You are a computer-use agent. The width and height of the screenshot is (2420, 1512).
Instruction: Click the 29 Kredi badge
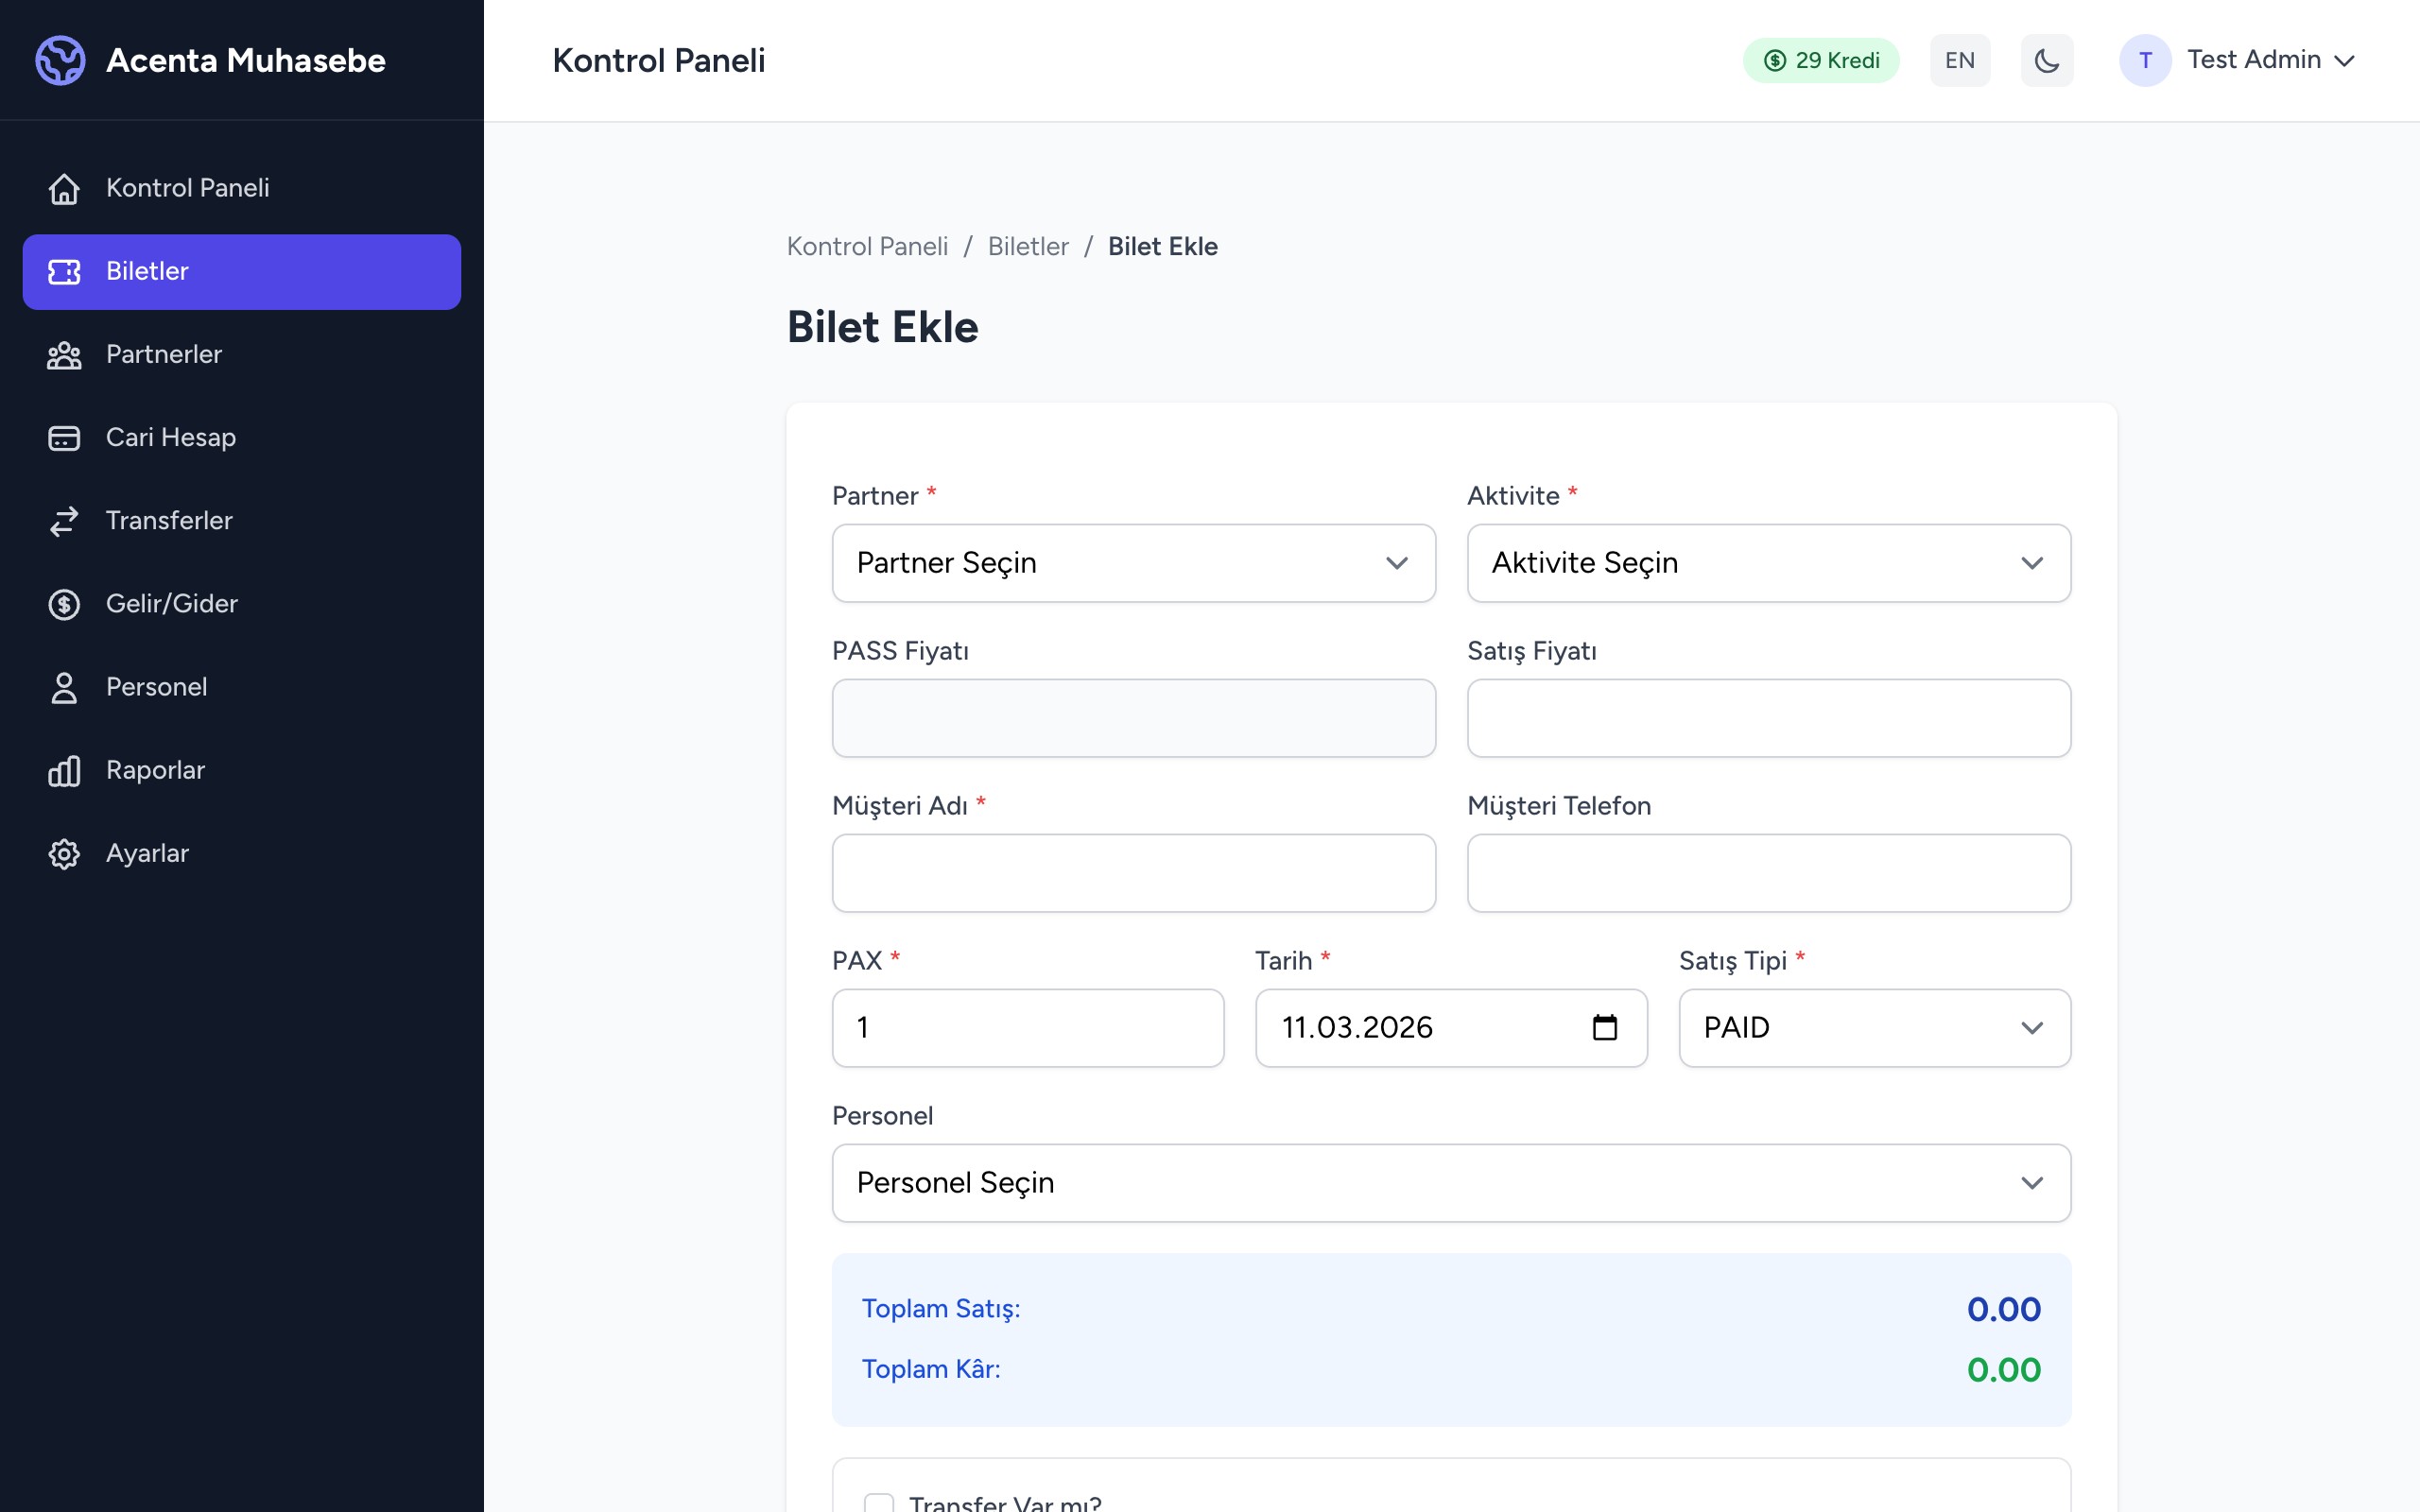[x=1820, y=60]
